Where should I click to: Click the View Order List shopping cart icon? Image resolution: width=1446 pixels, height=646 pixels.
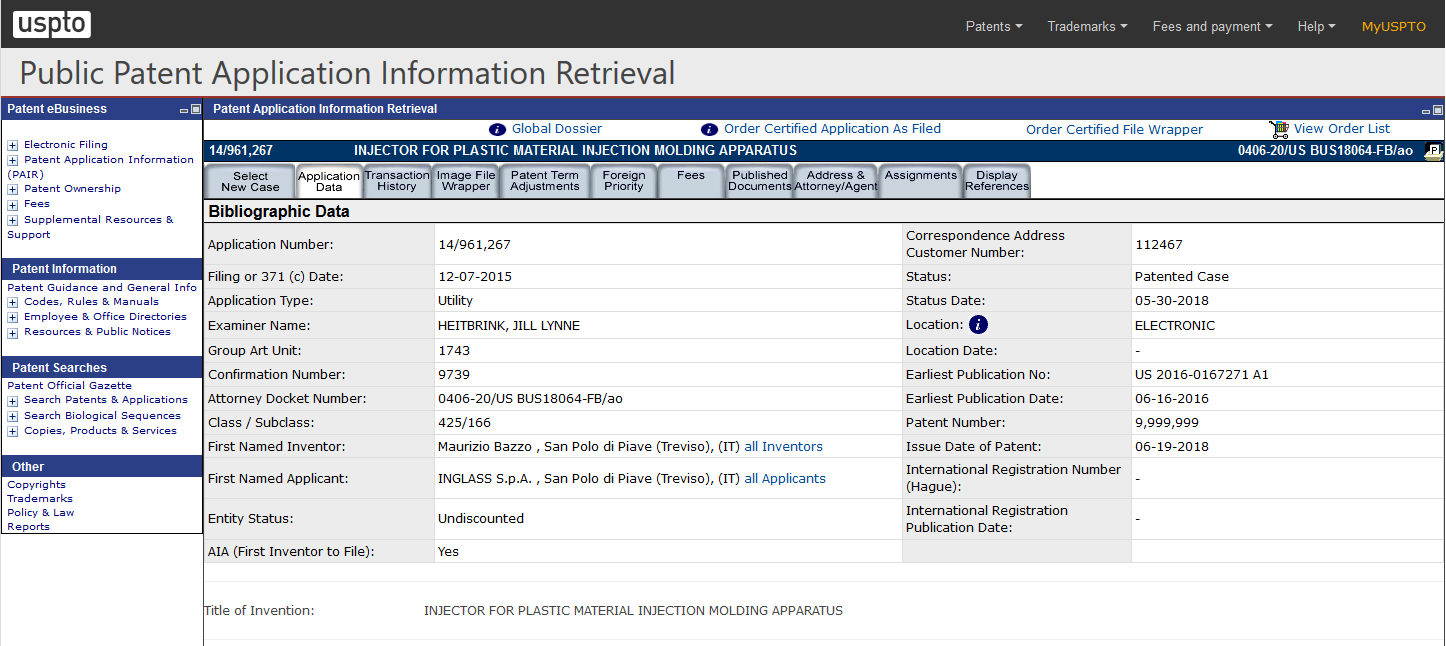tap(1279, 128)
